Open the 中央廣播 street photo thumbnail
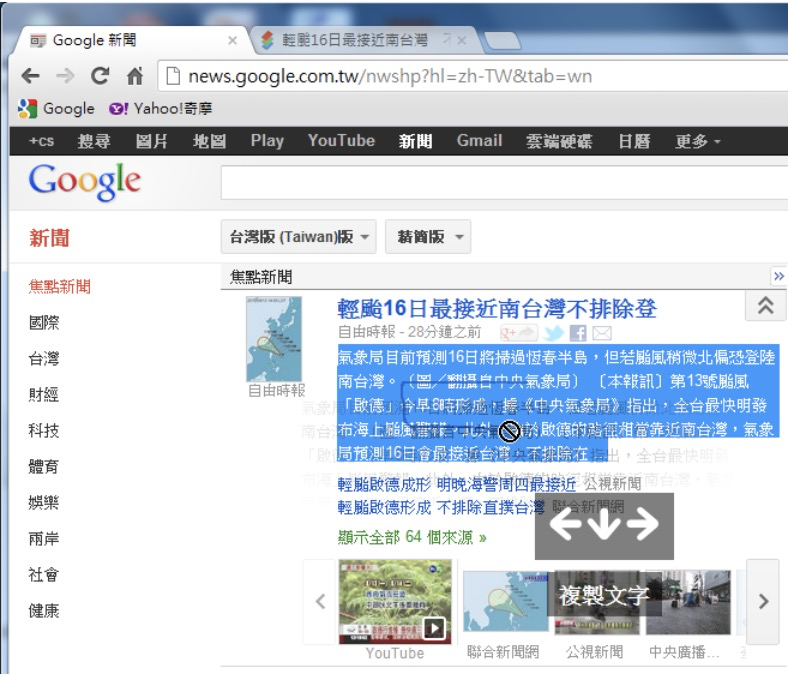Viewport: 788px width, 676px height. click(688, 602)
